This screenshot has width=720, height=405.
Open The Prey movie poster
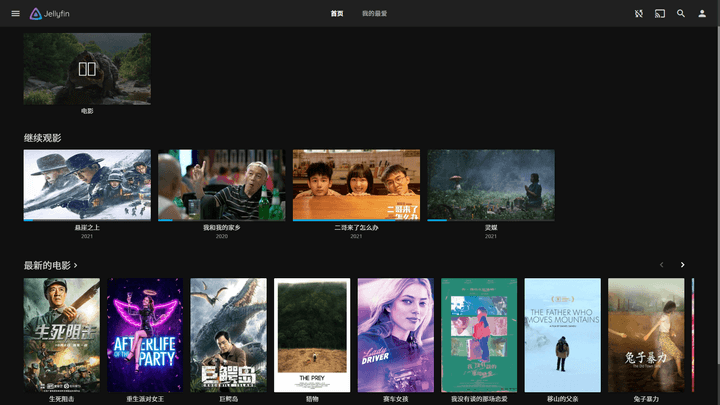[x=312, y=334]
